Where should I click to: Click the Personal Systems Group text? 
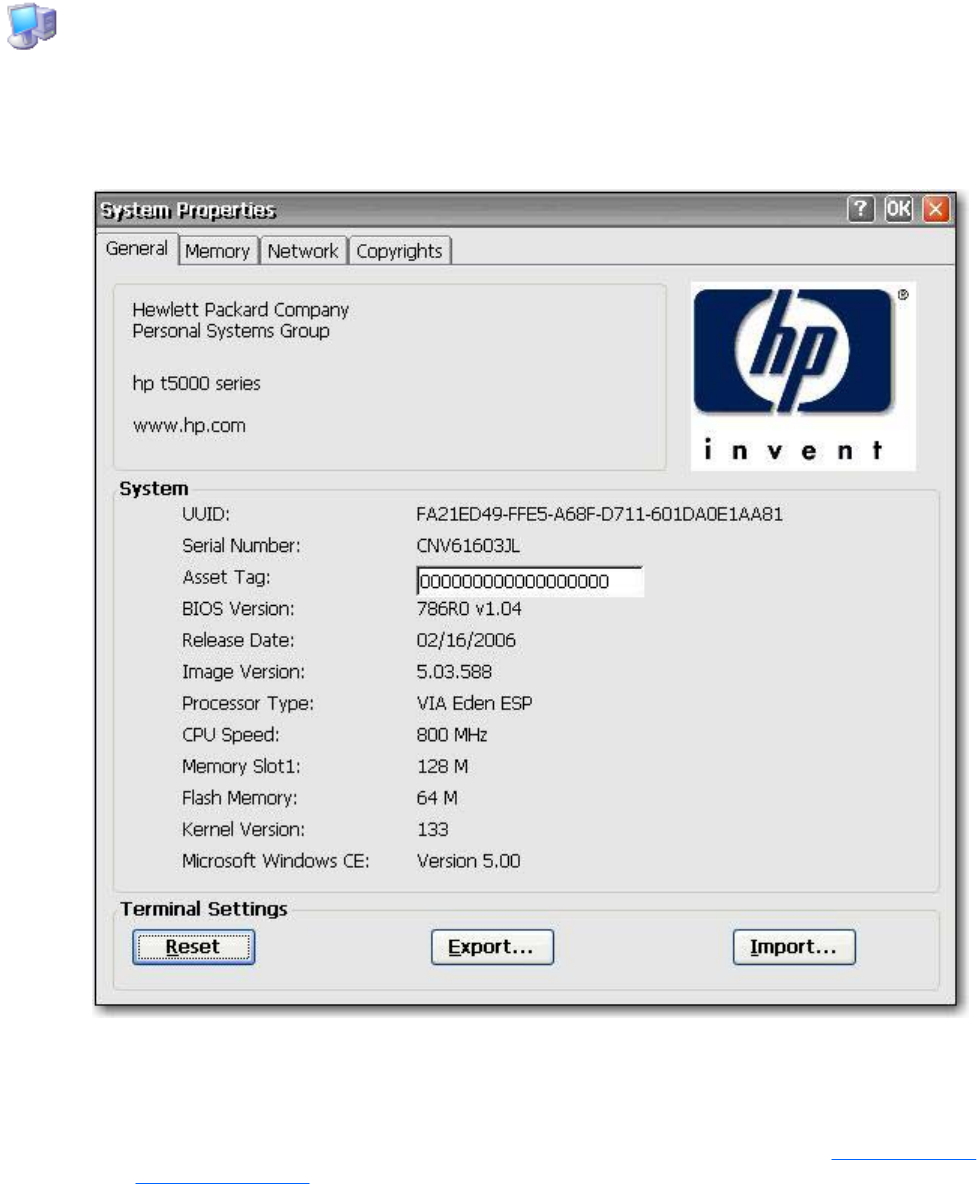(x=230, y=331)
